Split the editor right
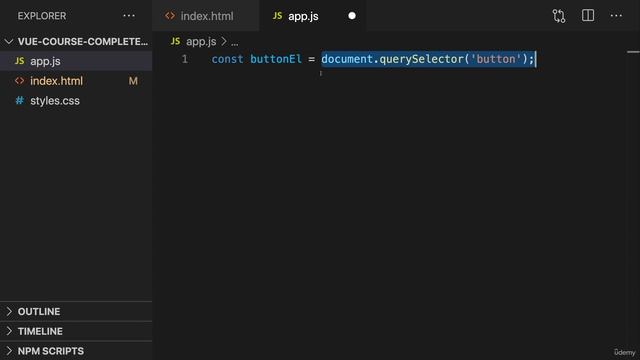 [588, 16]
